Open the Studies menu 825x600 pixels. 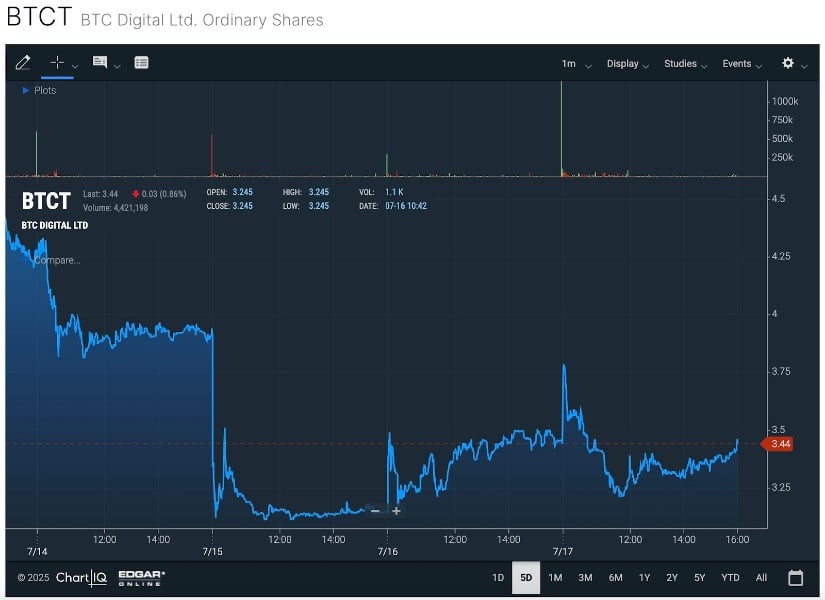click(x=685, y=64)
